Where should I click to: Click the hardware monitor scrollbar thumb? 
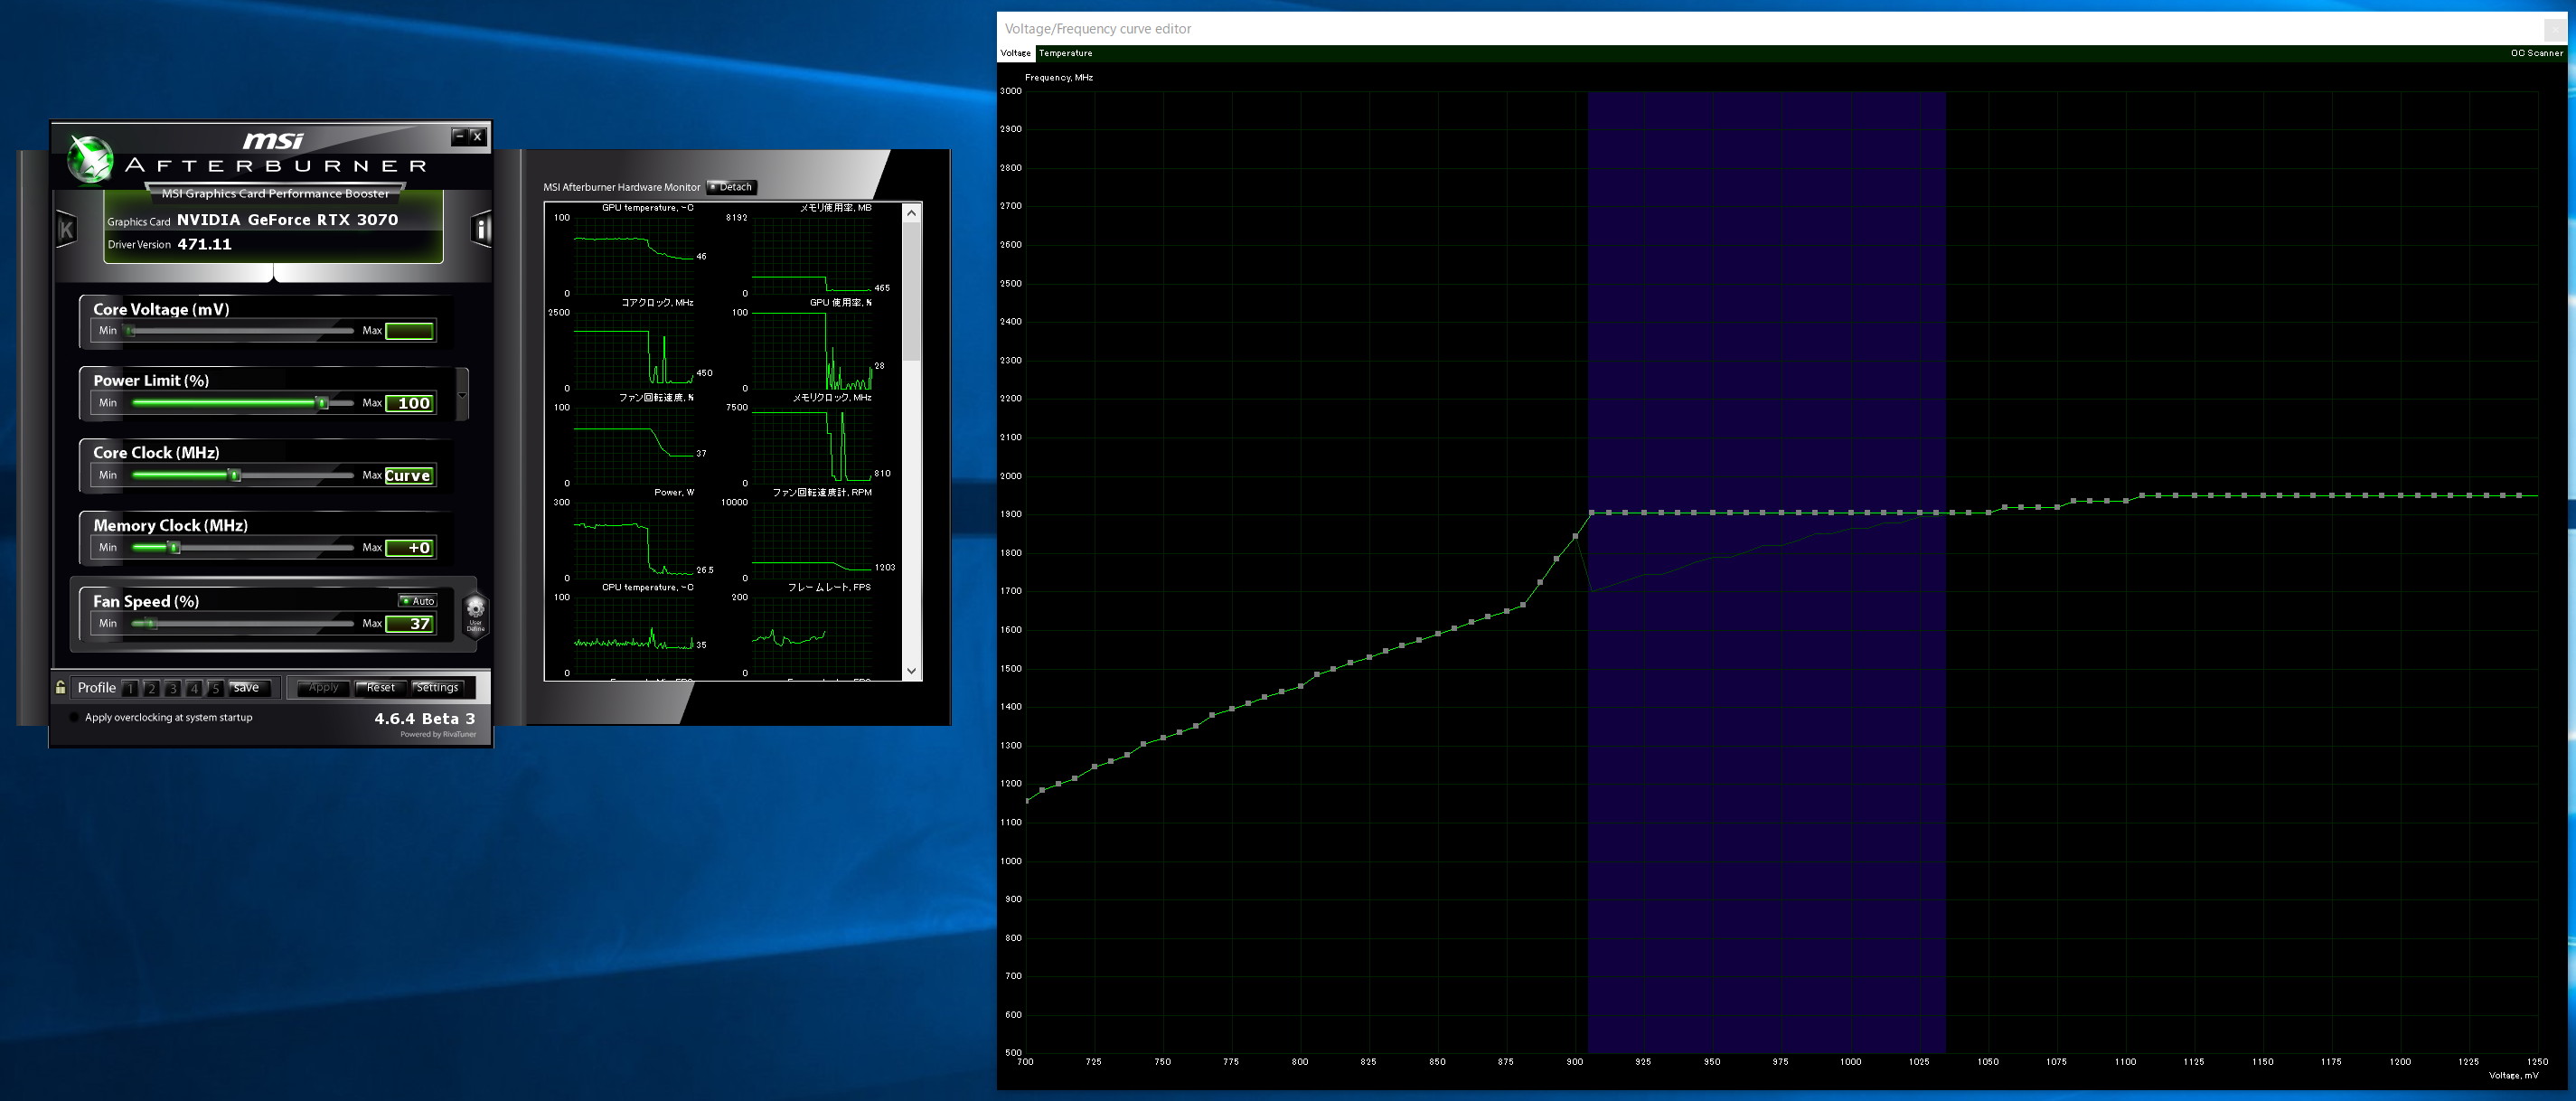[x=911, y=291]
